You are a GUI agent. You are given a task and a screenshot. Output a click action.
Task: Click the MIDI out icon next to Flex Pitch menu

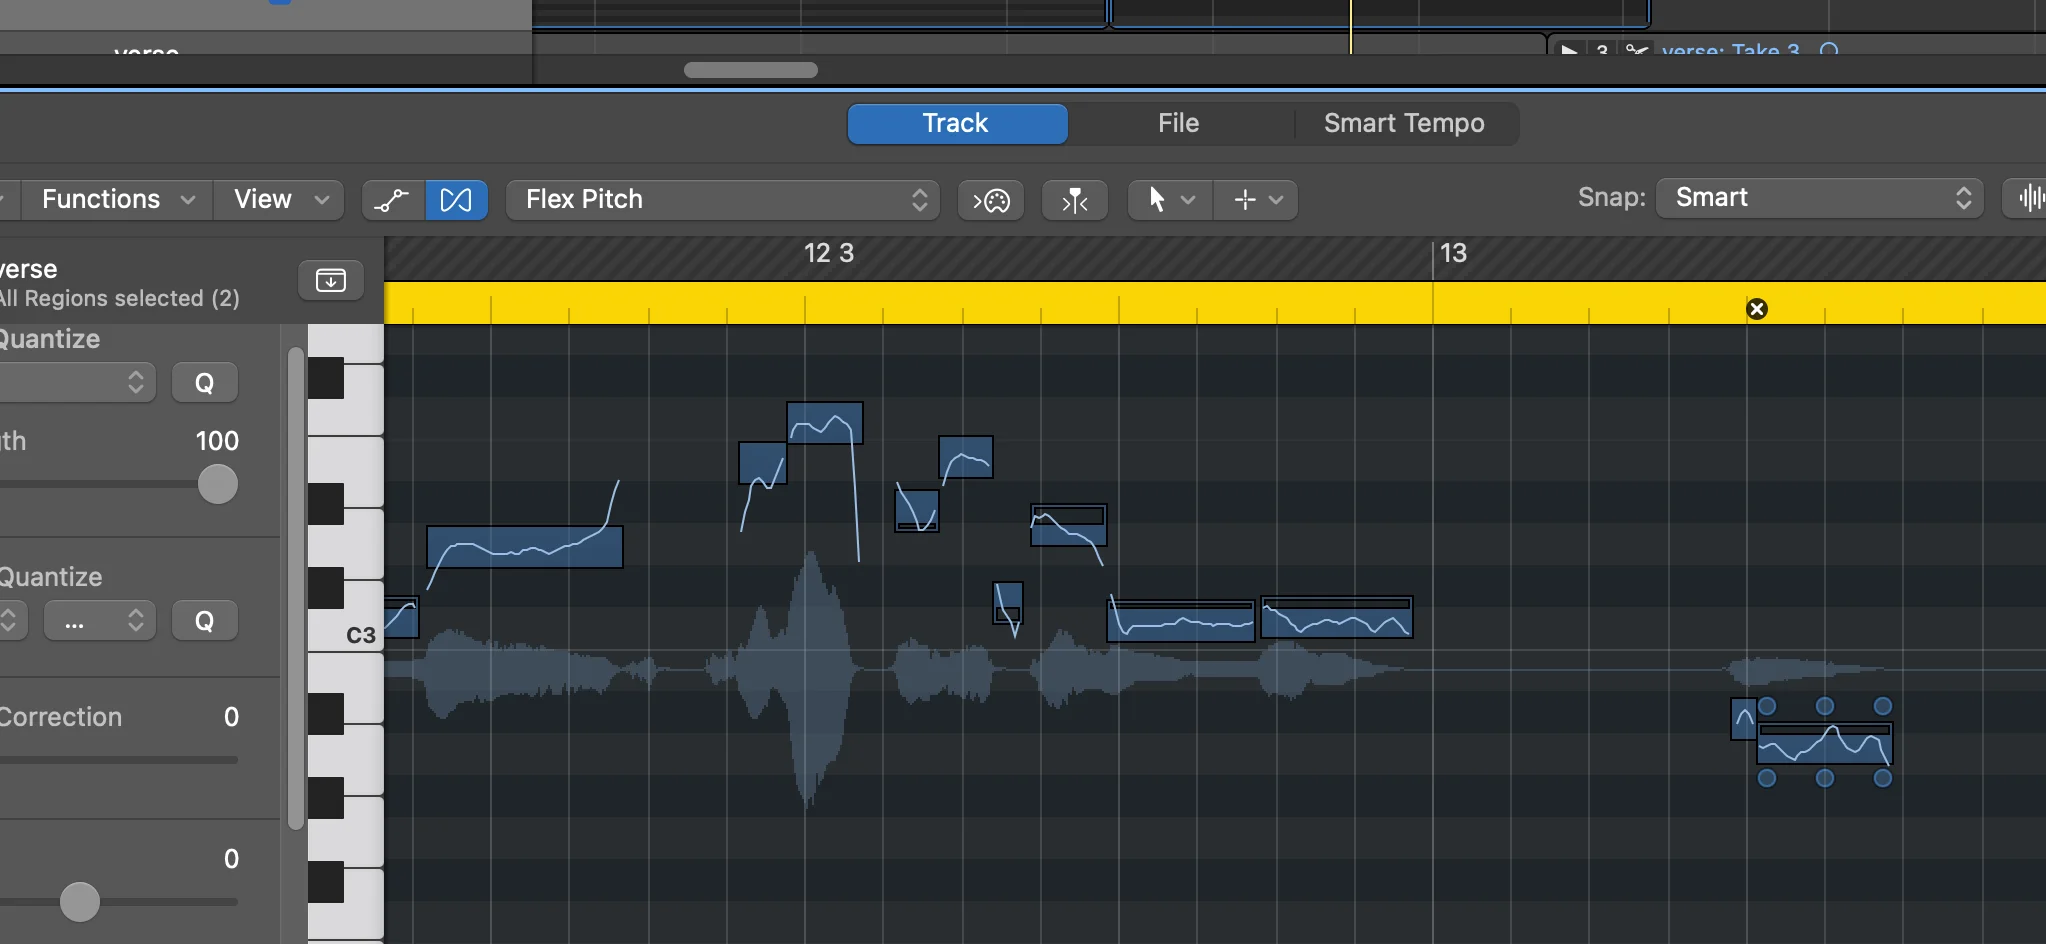point(990,200)
